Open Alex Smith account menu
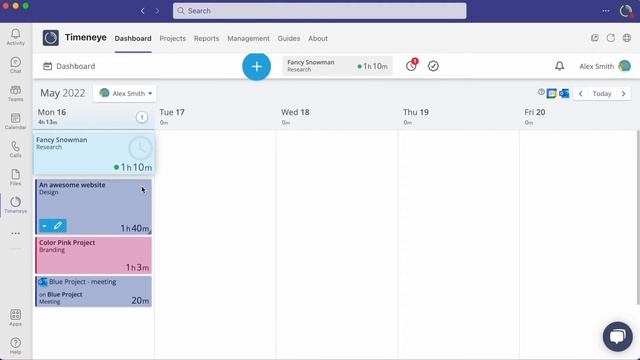The width and height of the screenshot is (640, 360). coord(605,66)
